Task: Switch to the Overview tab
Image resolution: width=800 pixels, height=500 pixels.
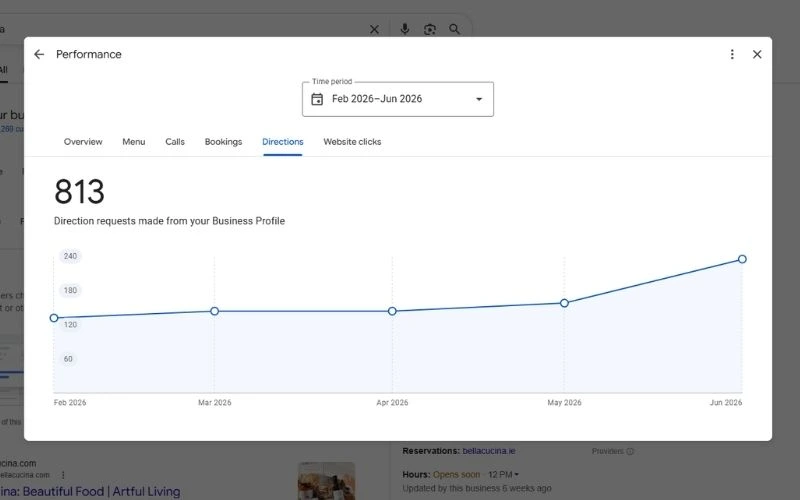Action: coord(83,142)
